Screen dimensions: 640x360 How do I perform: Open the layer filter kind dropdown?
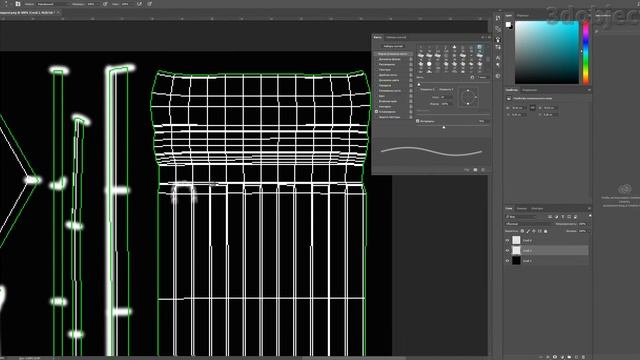click(x=521, y=217)
